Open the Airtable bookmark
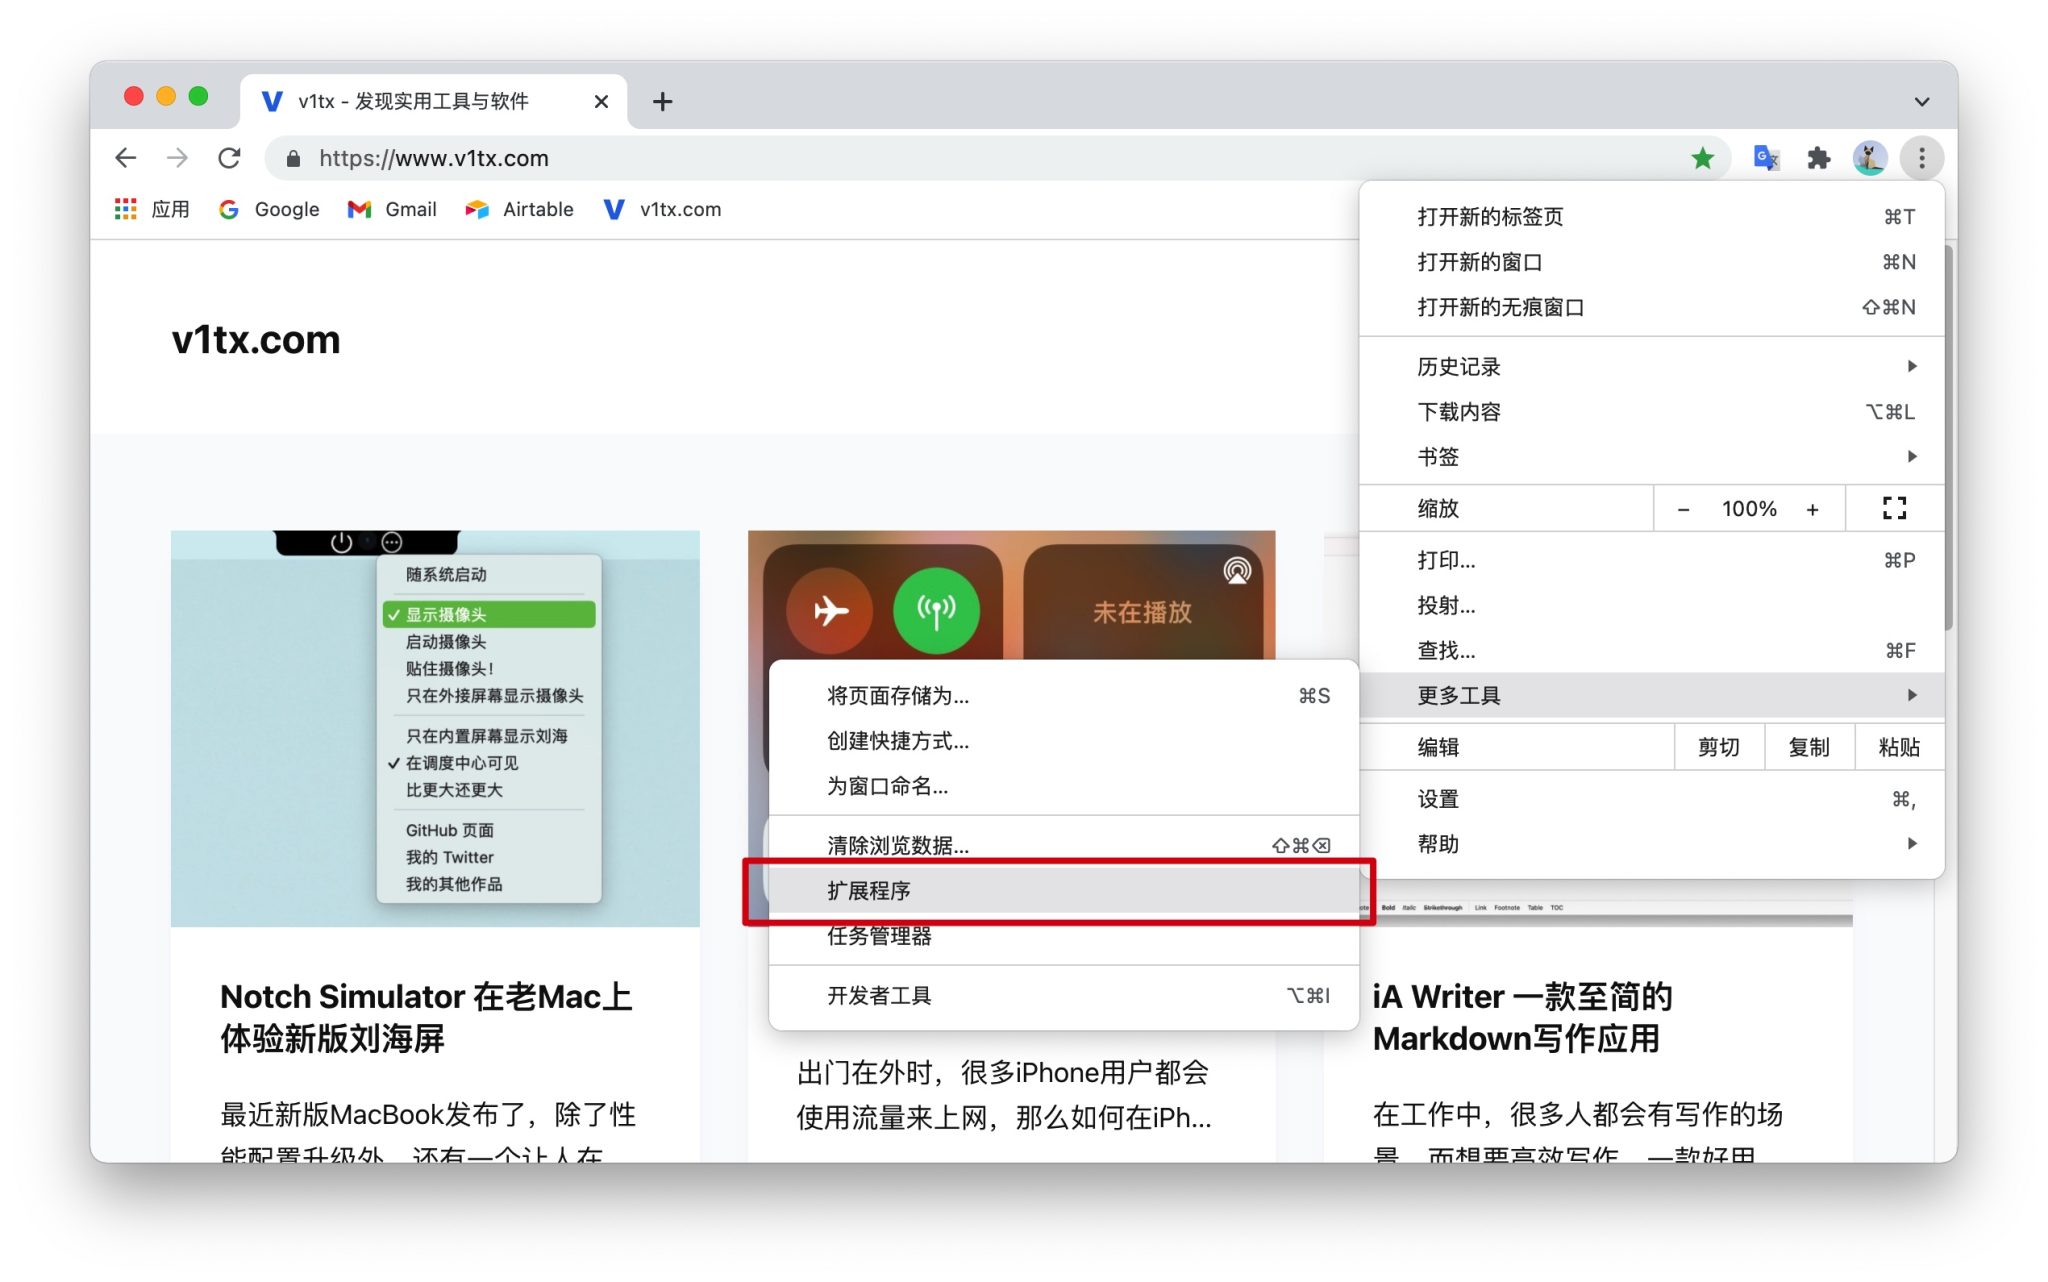 (519, 209)
